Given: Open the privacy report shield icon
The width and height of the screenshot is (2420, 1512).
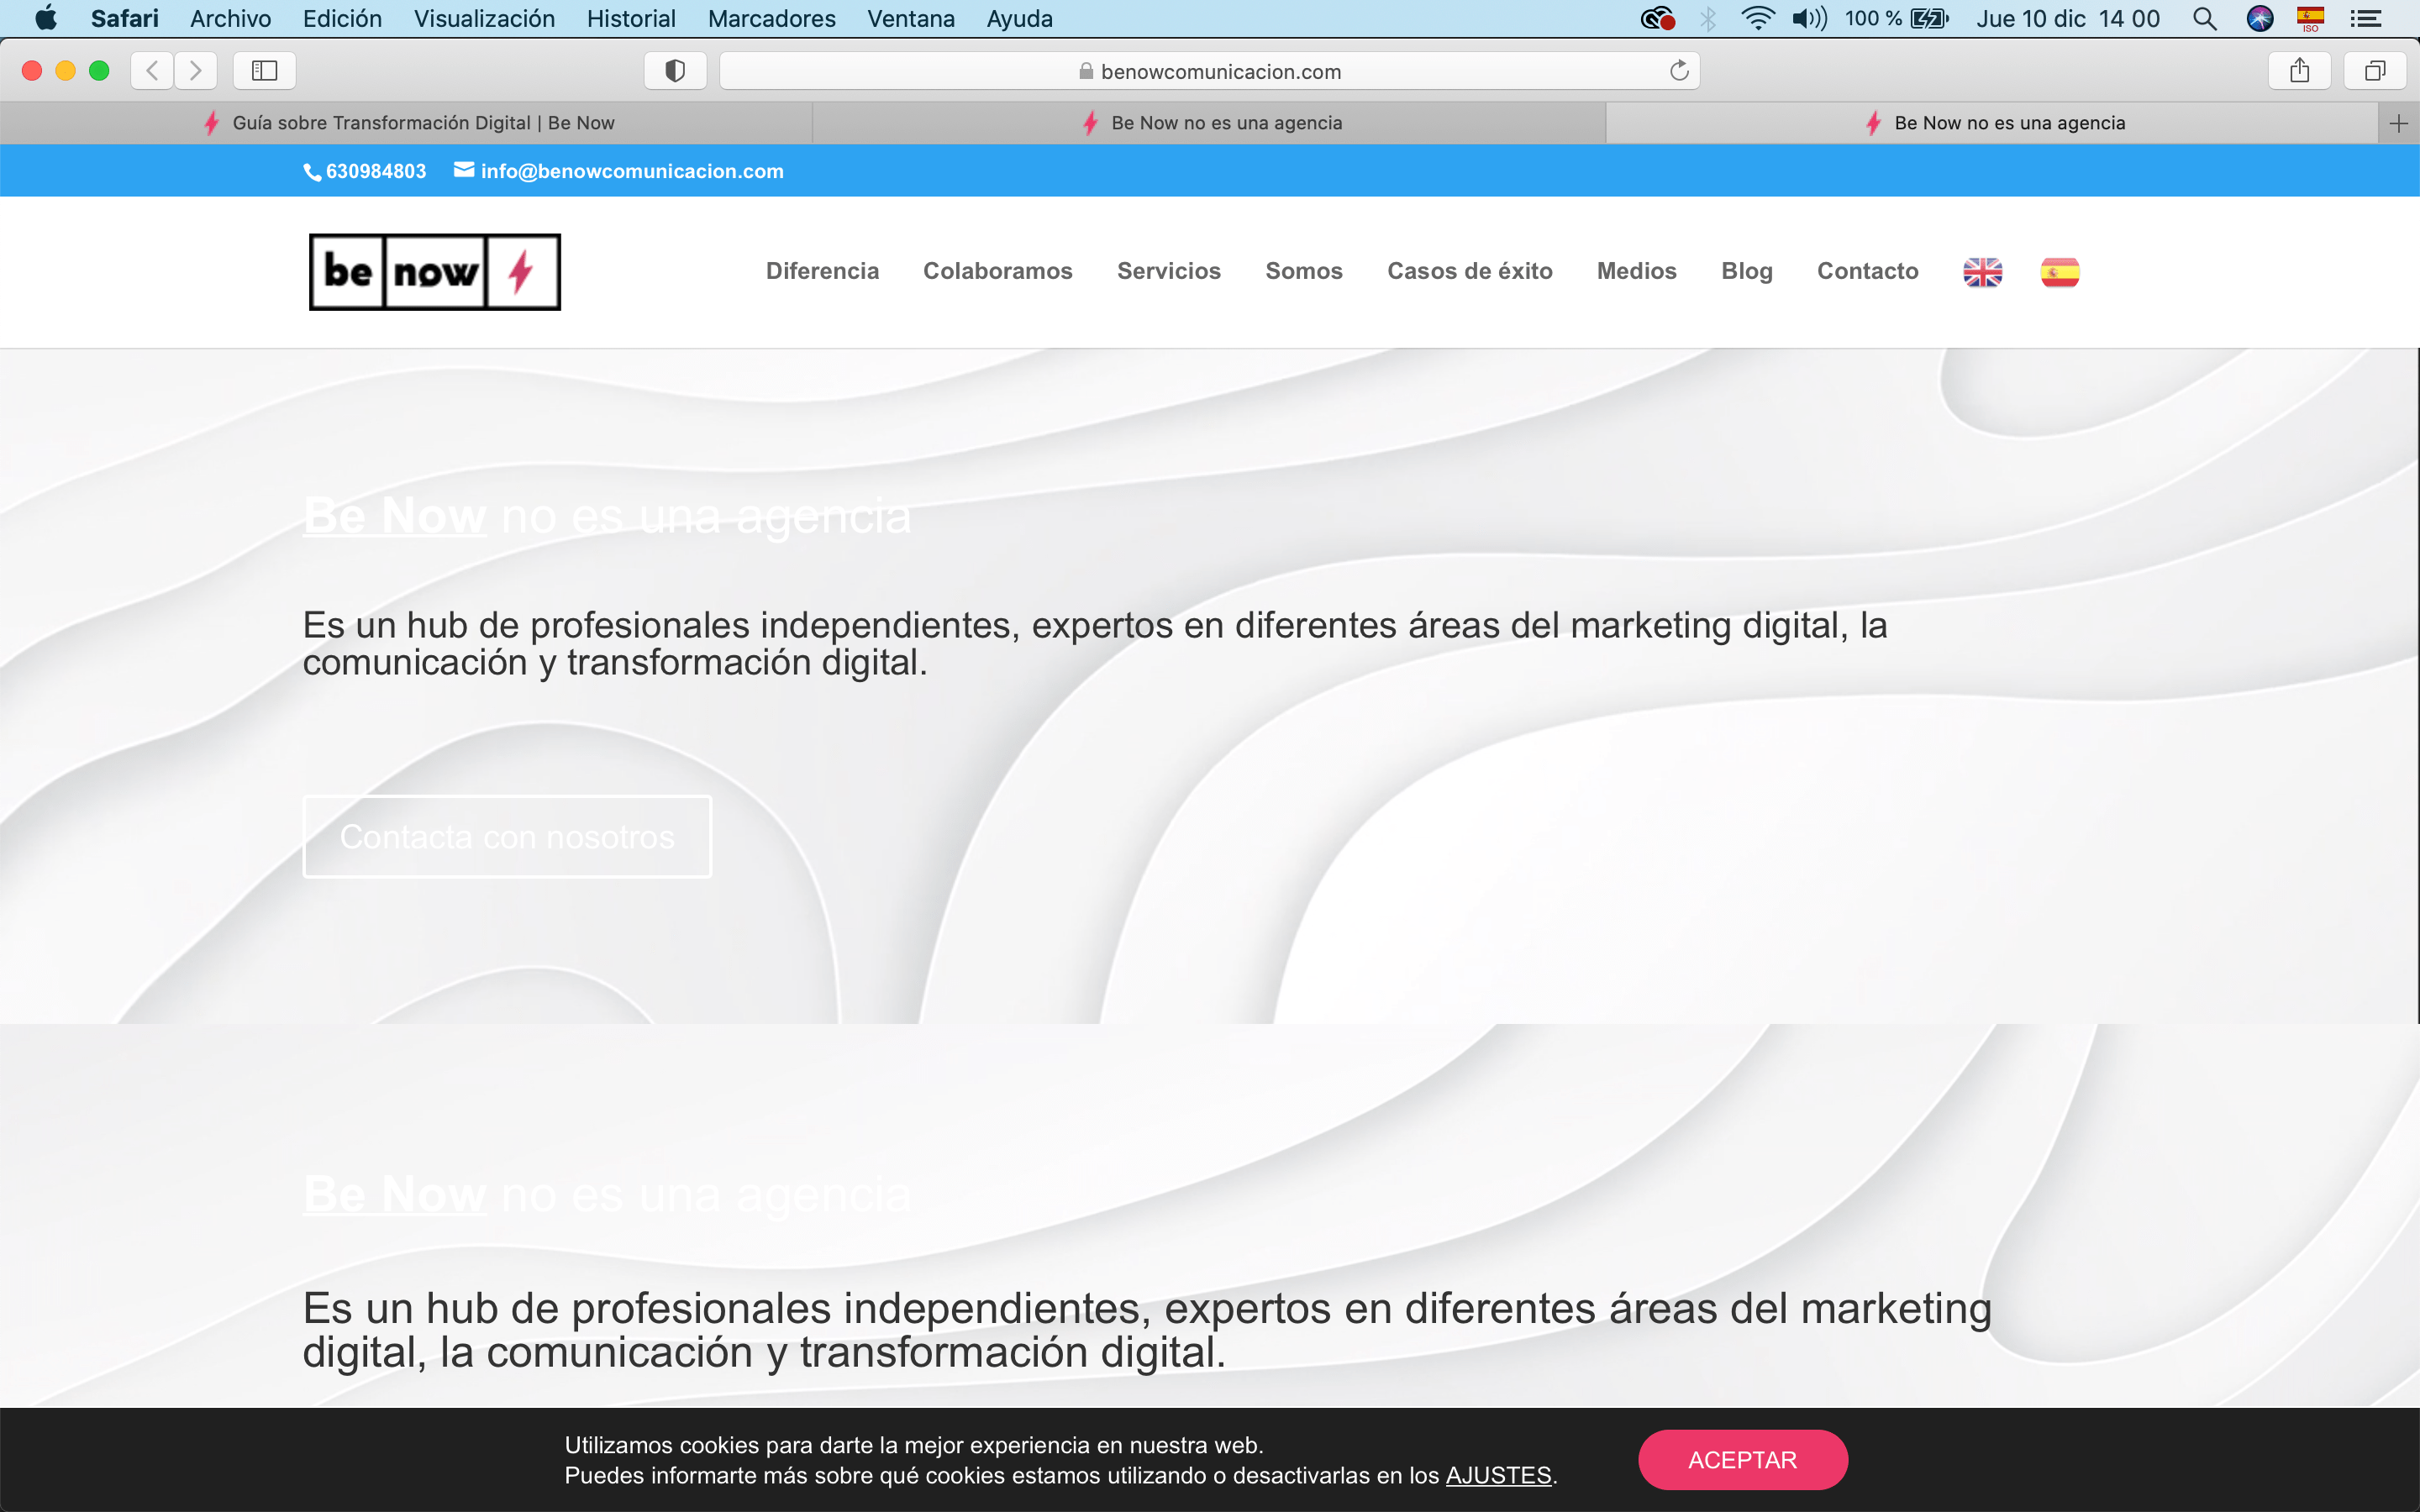Looking at the screenshot, I should pos(675,71).
